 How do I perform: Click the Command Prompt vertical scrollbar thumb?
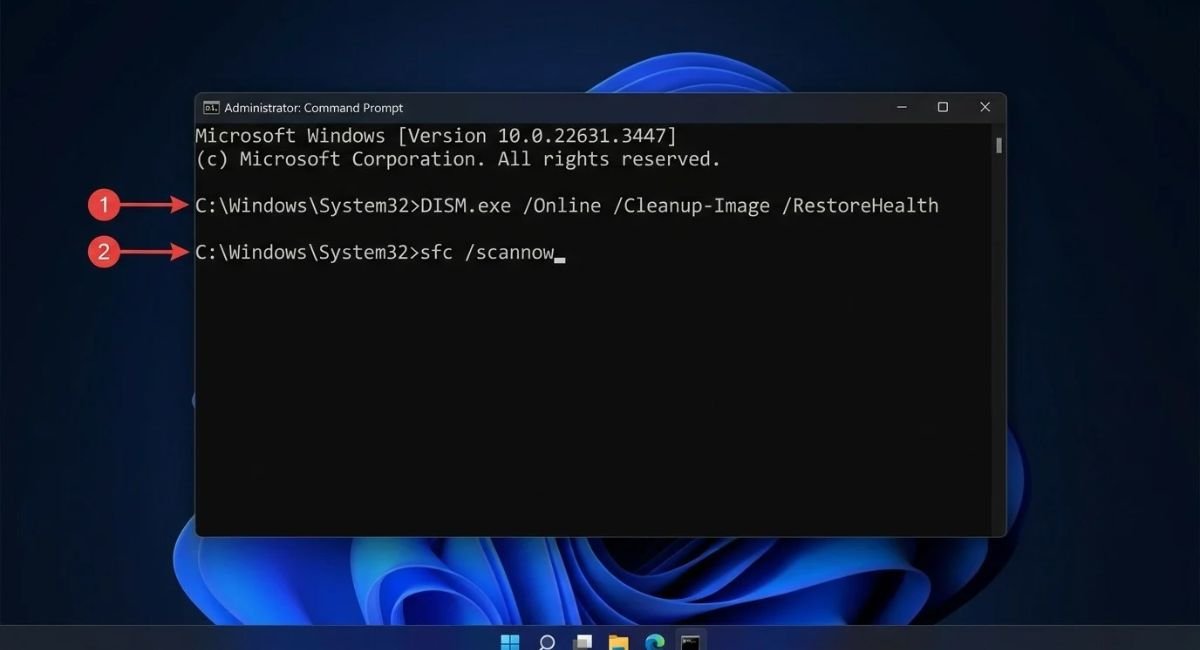999,145
